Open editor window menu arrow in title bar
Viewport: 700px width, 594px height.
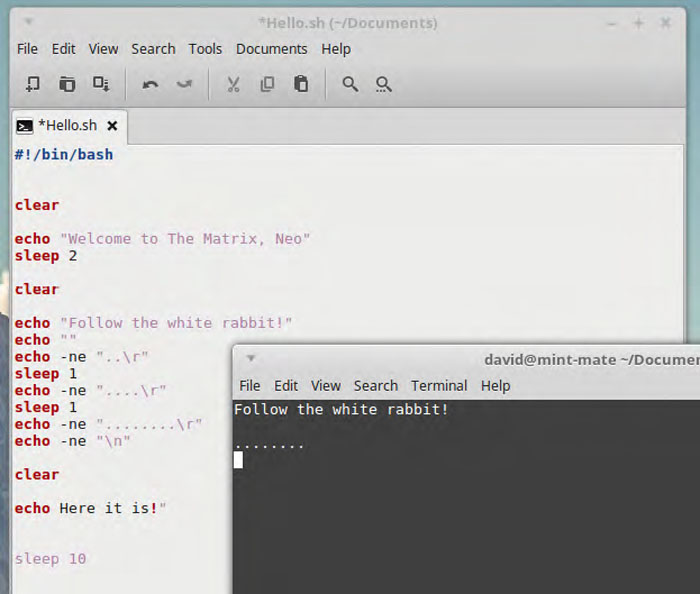(28, 21)
